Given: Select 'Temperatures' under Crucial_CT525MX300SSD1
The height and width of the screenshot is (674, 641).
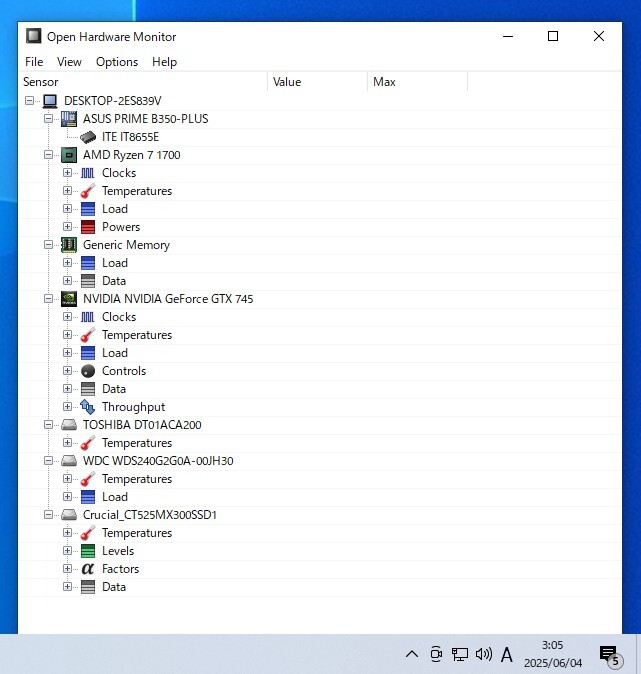Looking at the screenshot, I should [x=137, y=533].
